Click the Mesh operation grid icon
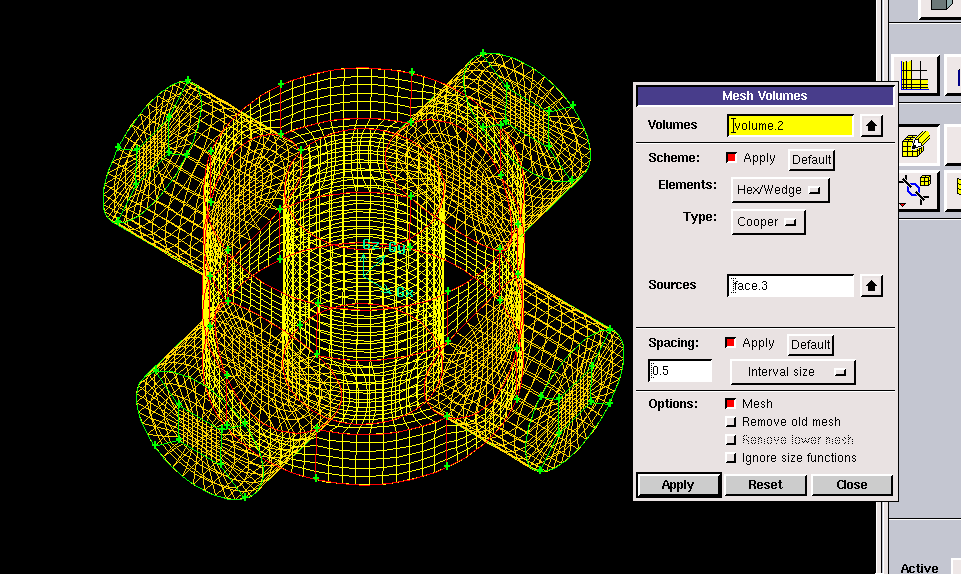The width and height of the screenshot is (961, 574). [x=915, y=77]
